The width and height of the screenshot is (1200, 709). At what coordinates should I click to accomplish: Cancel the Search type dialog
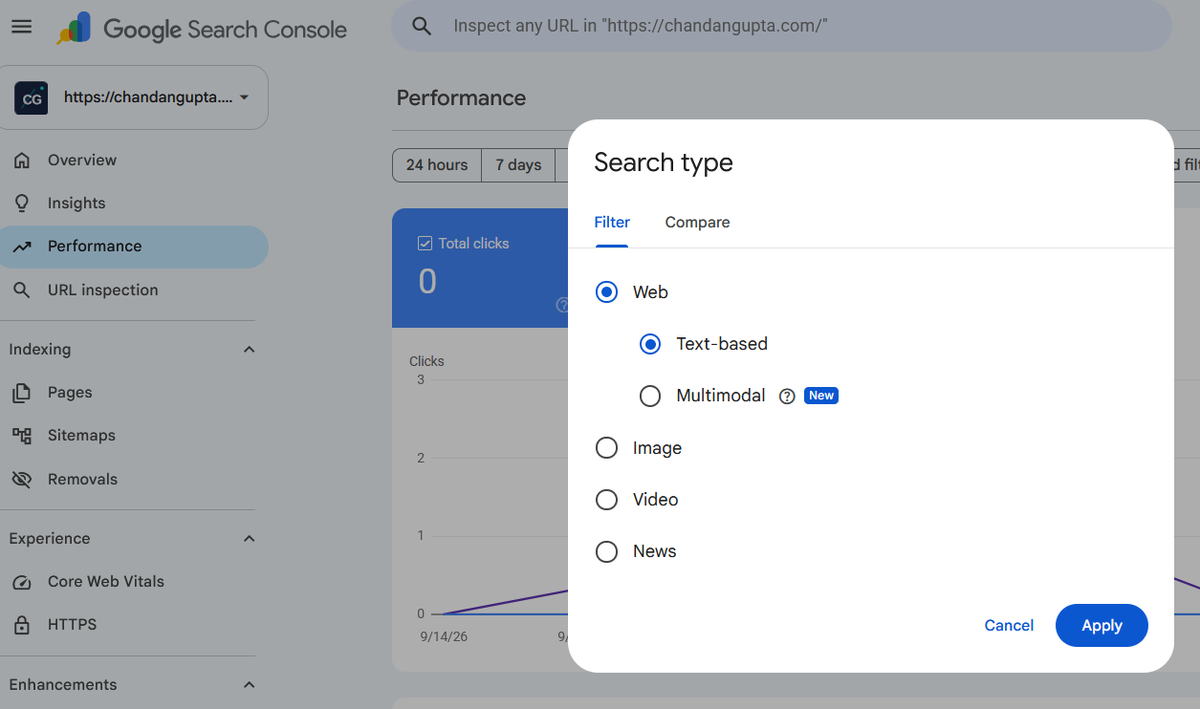[x=1009, y=625]
